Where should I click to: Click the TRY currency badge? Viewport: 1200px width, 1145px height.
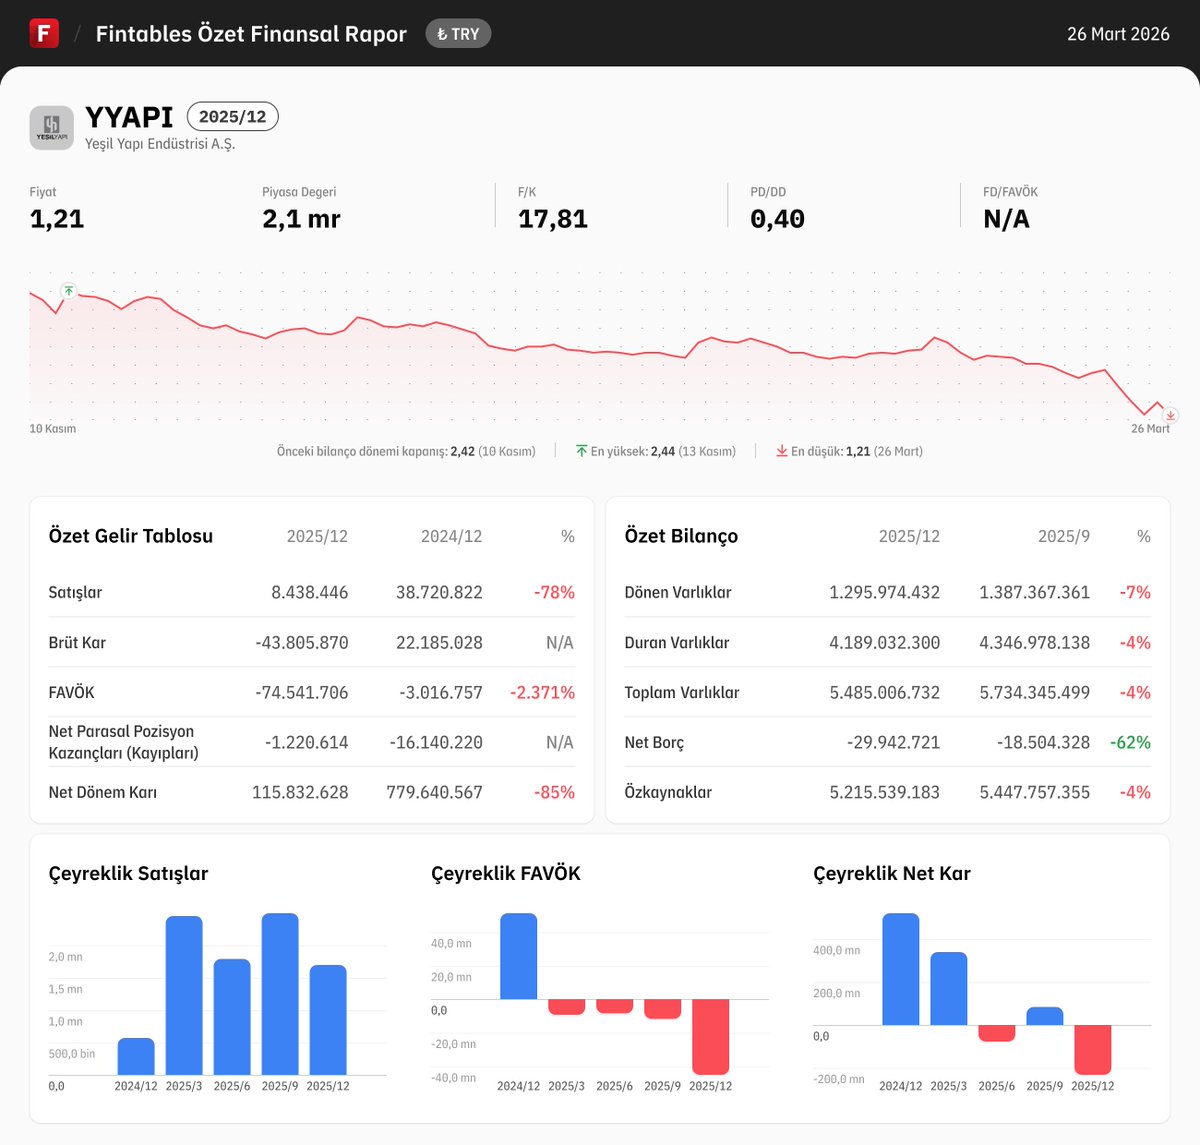458,34
